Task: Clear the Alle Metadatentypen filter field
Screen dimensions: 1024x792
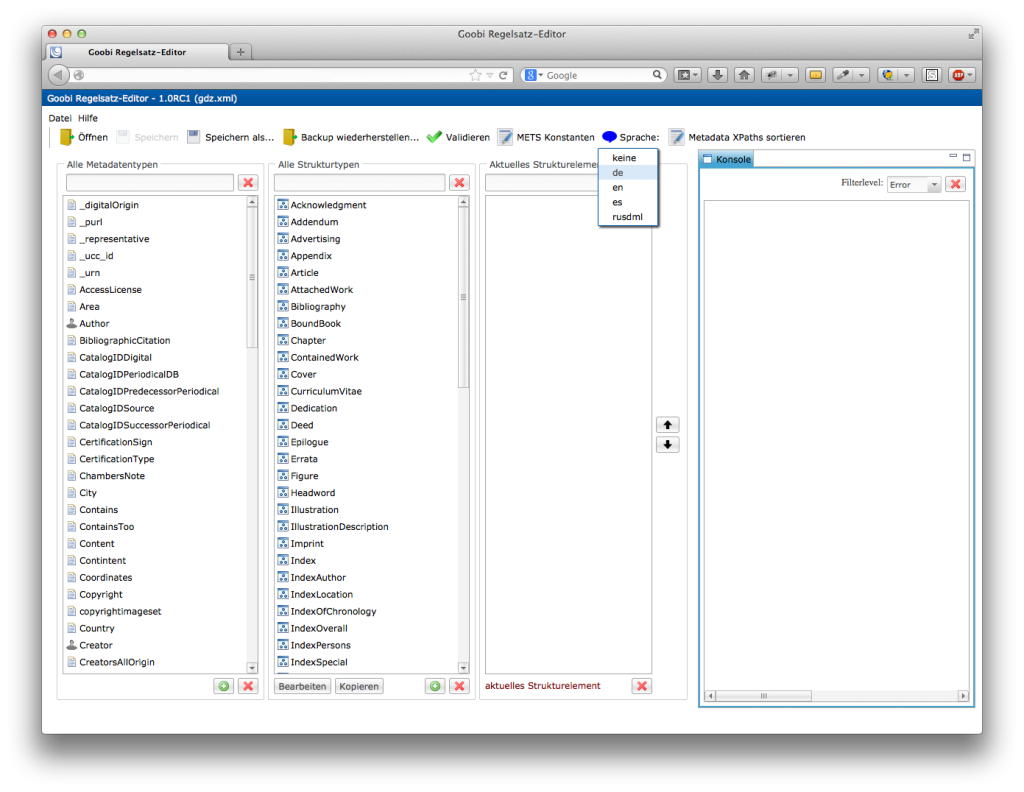Action: pyautogui.click(x=248, y=183)
